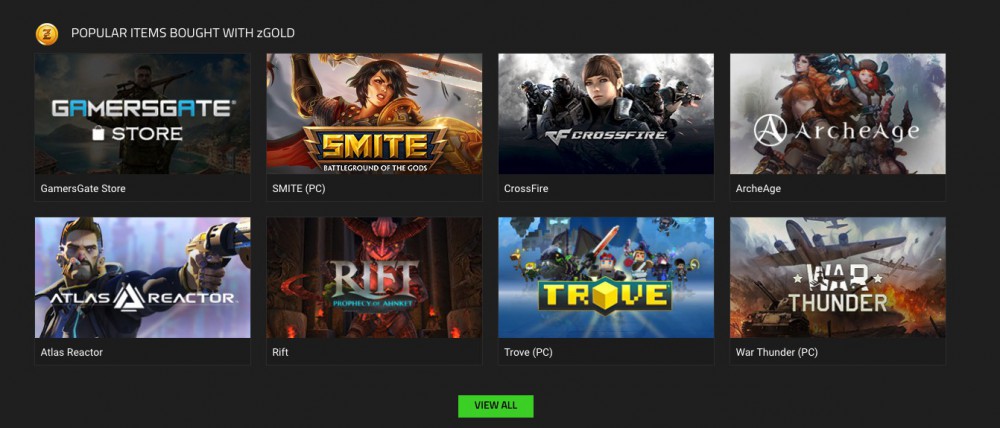Open the Trove game artwork

pos(606,277)
